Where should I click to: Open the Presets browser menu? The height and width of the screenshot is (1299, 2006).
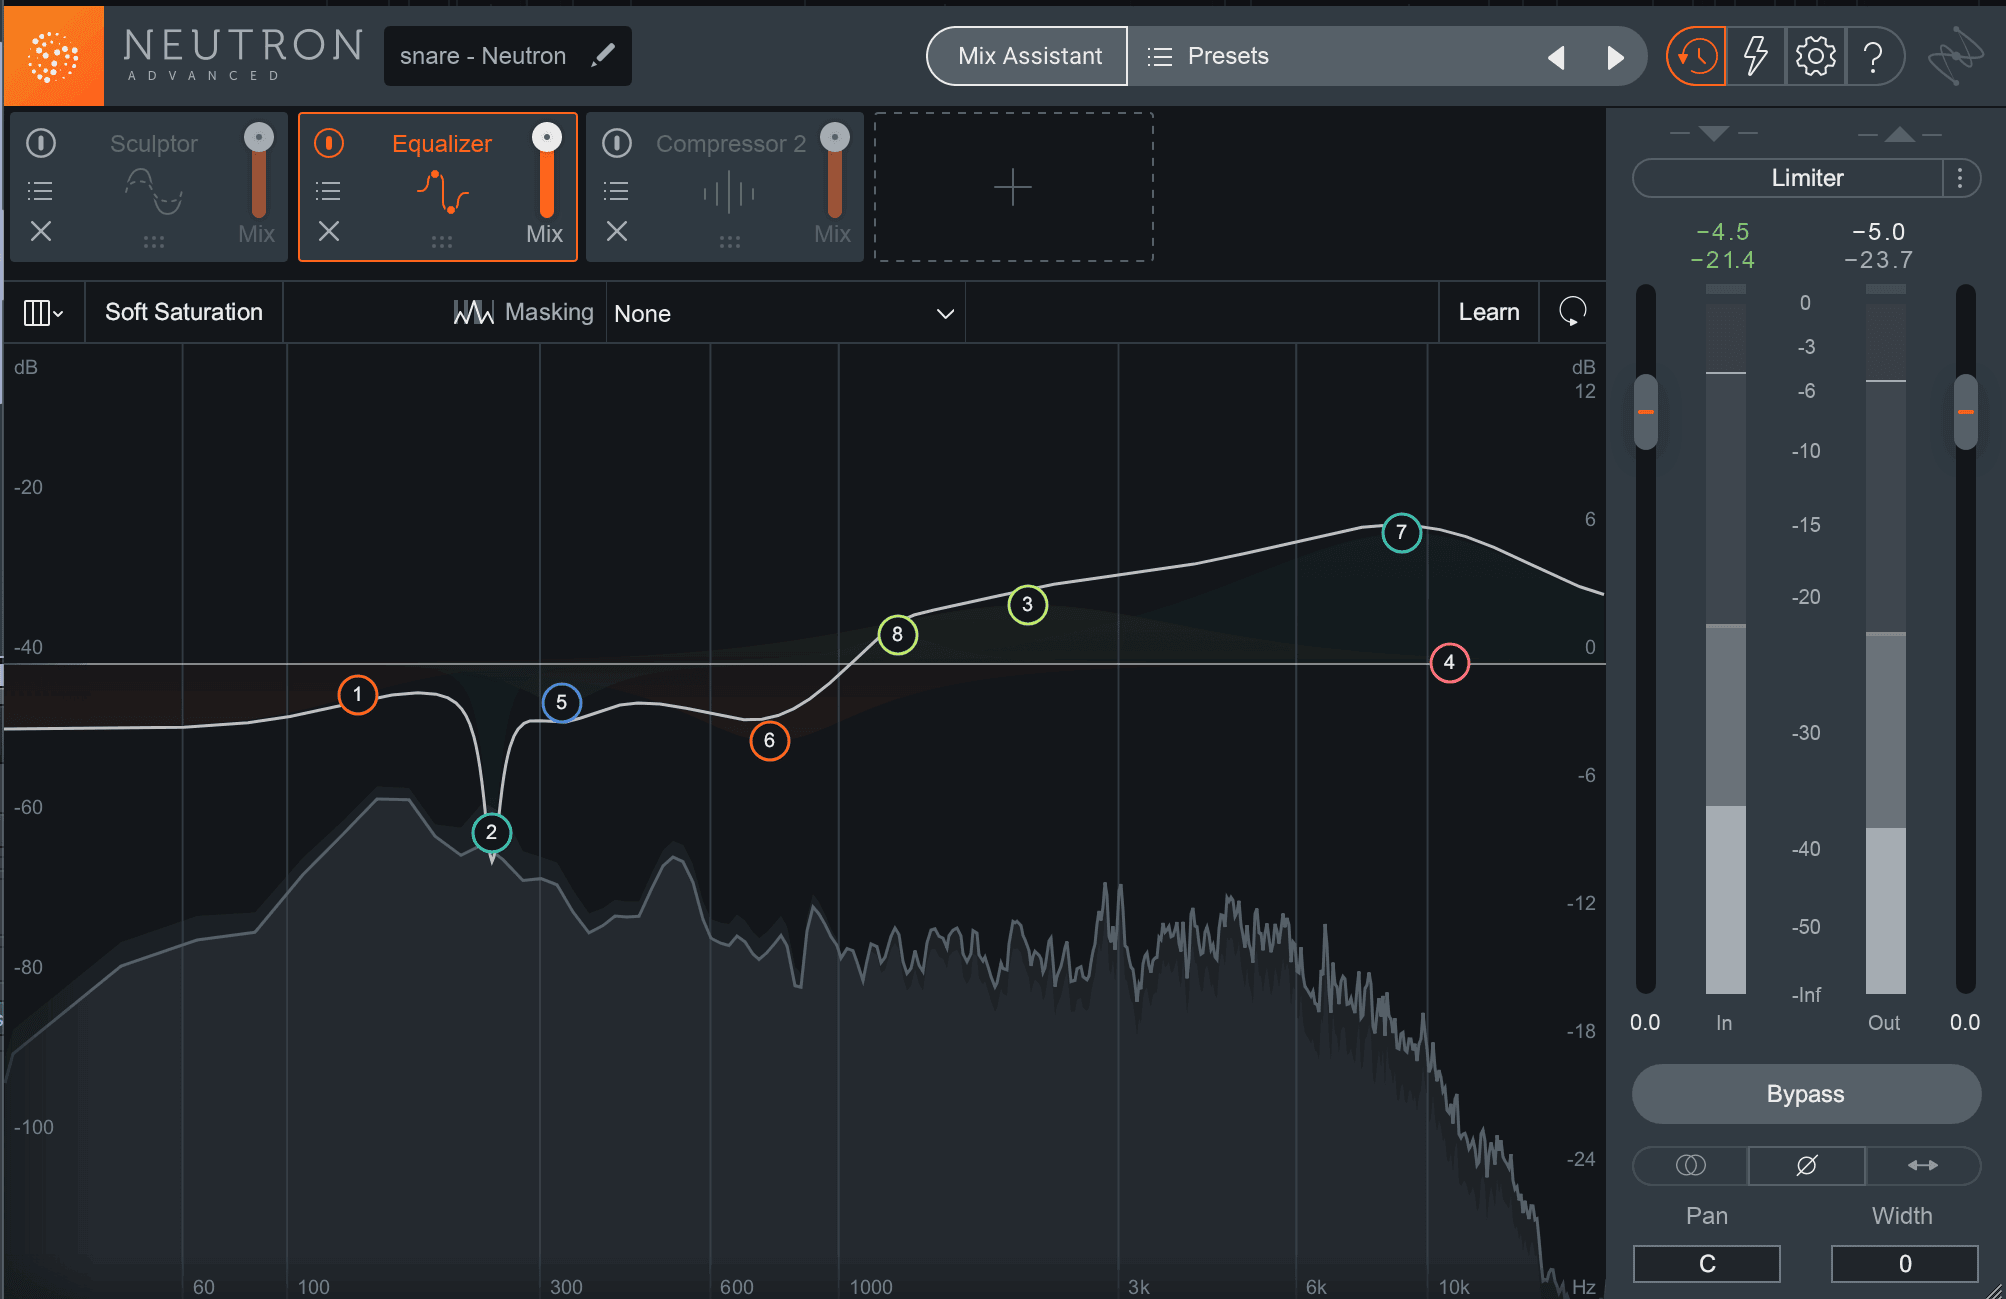click(1209, 56)
